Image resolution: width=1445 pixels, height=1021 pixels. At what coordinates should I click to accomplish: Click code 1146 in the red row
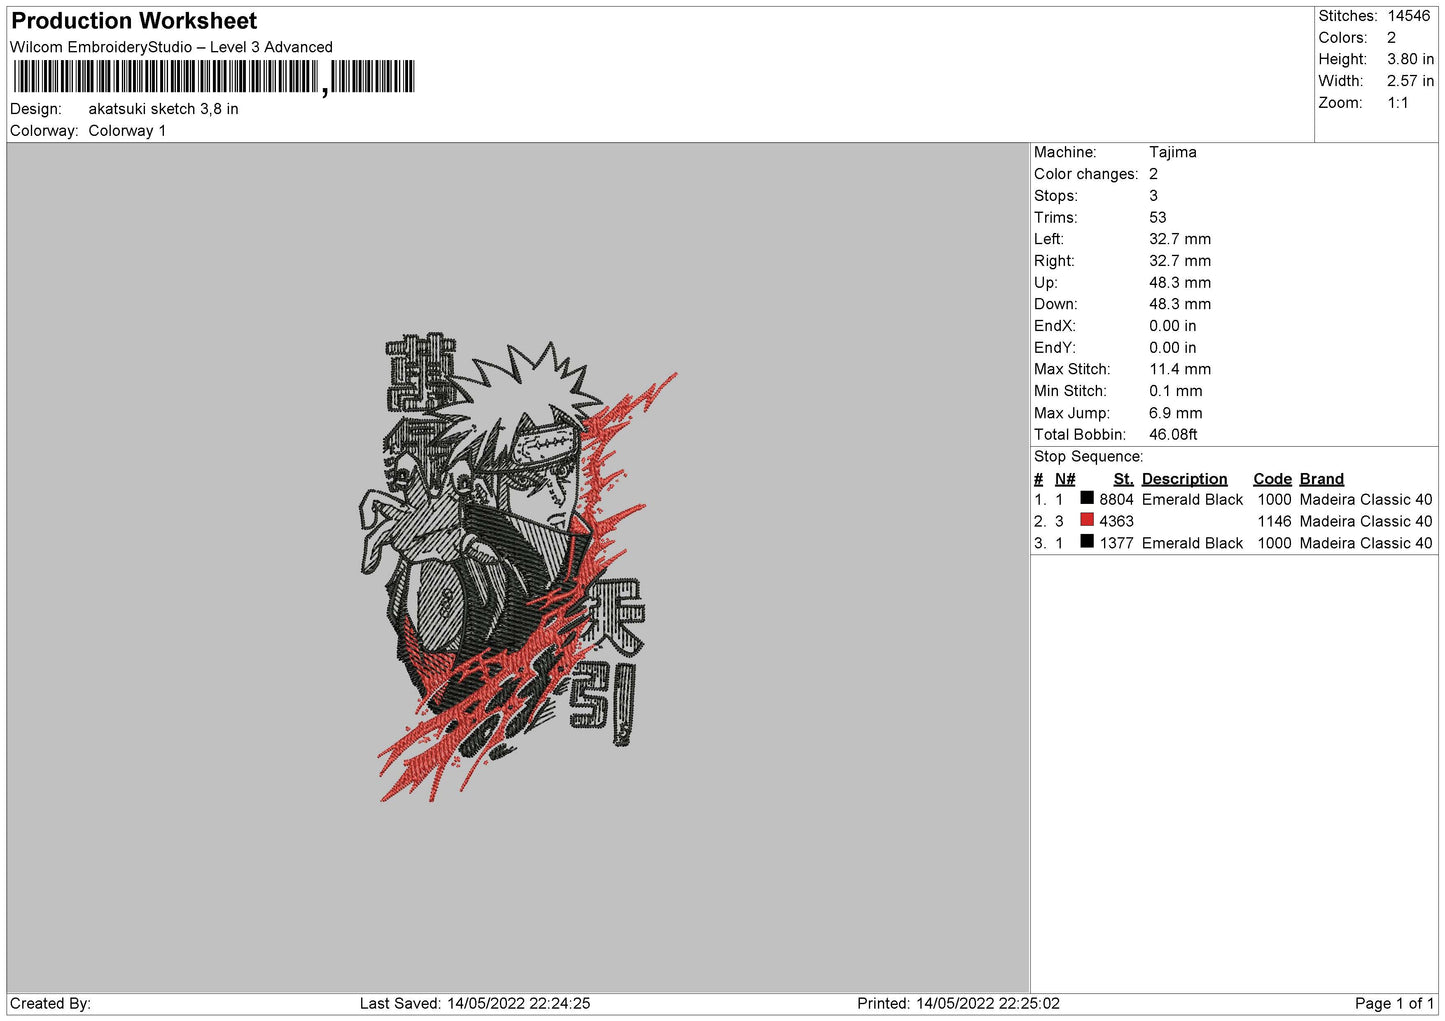1275,522
